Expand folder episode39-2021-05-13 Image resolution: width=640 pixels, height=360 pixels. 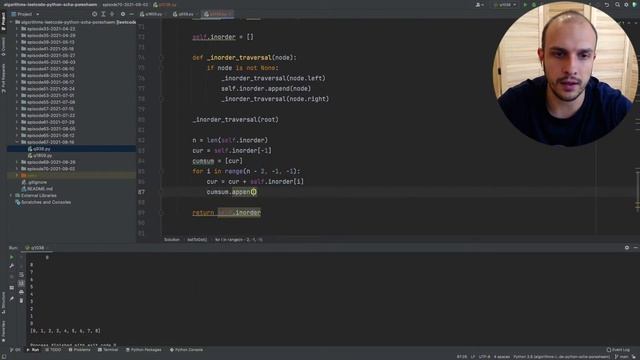coord(17,42)
